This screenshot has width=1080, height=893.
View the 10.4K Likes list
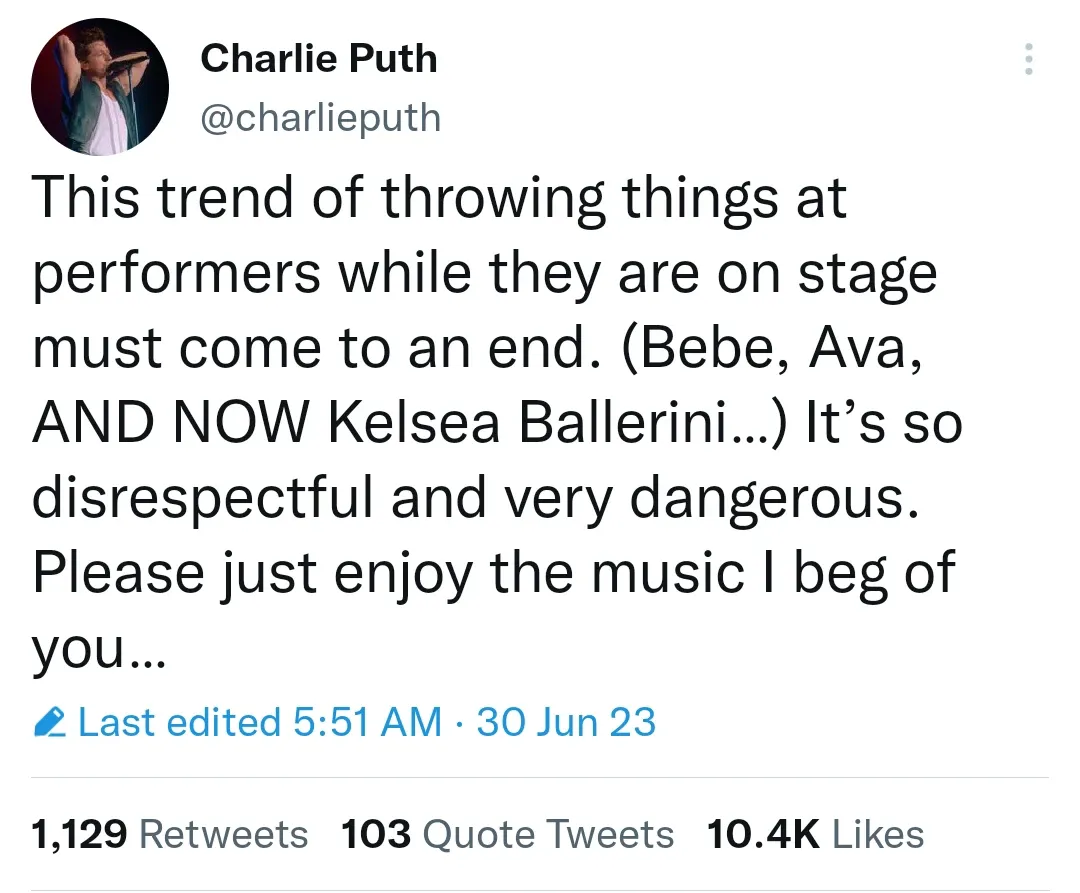point(815,834)
